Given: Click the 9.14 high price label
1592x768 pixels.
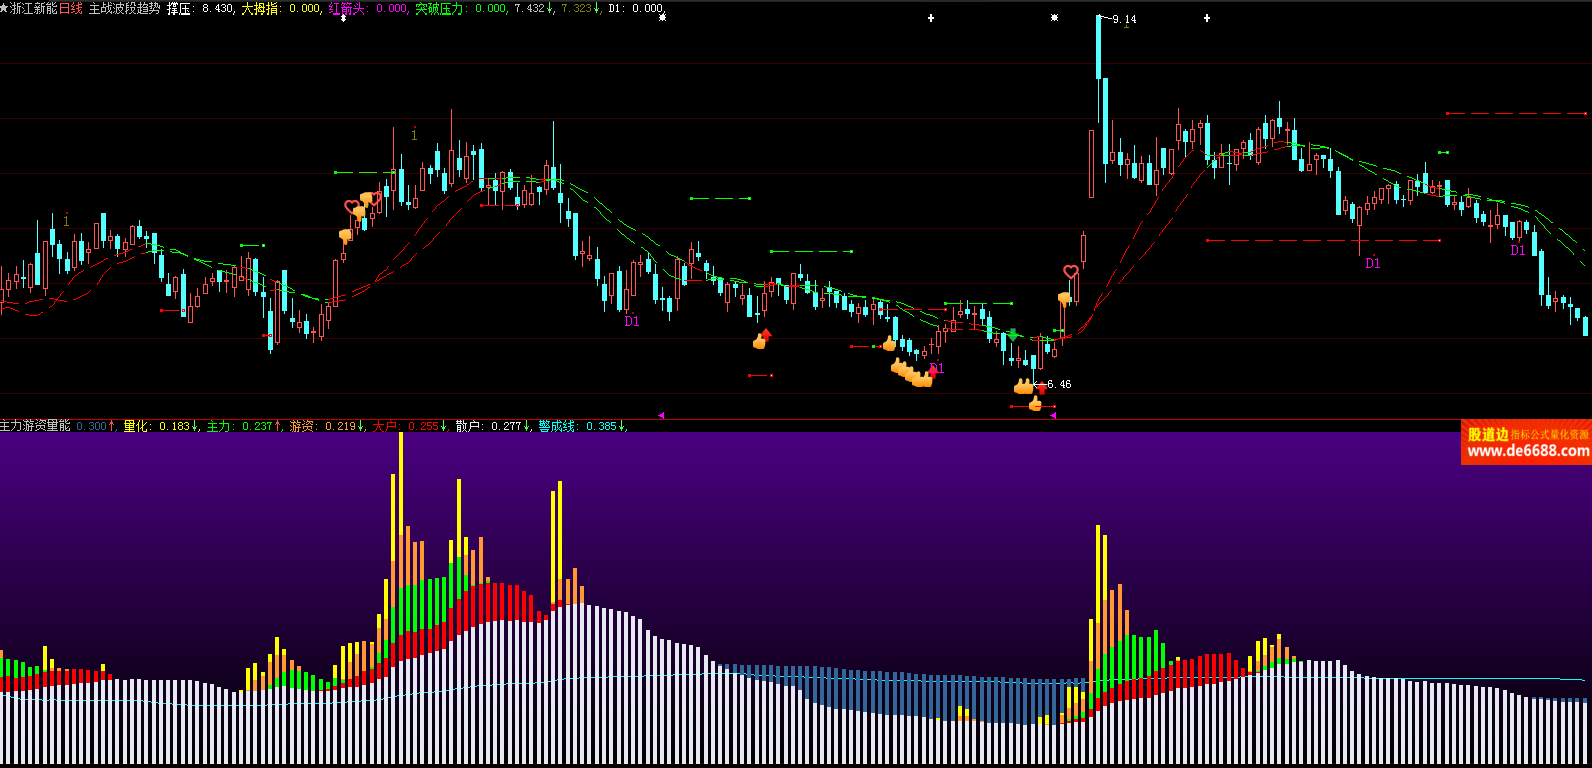Looking at the screenshot, I should click(1124, 20).
